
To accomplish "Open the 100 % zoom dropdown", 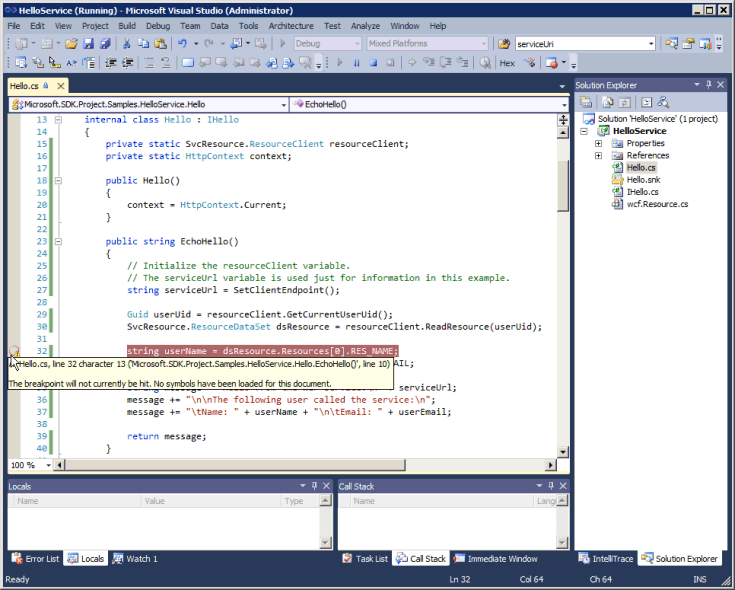I will (x=48, y=465).
